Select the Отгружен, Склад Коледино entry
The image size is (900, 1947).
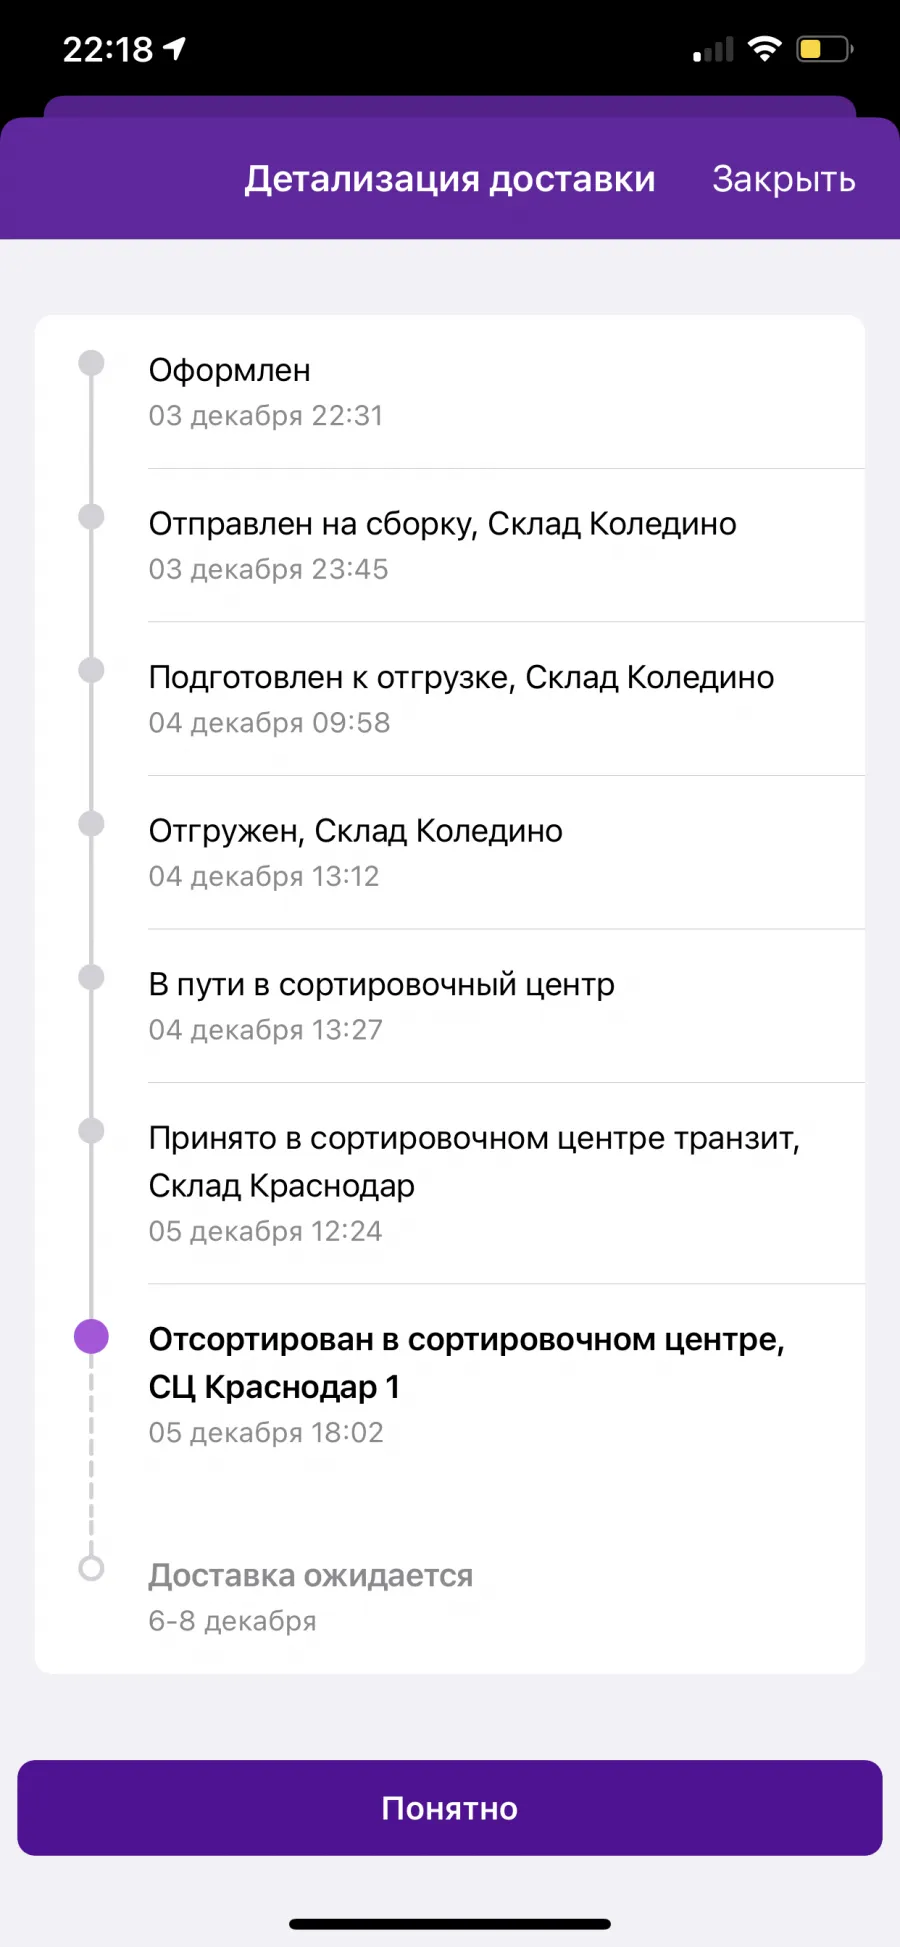(x=450, y=852)
